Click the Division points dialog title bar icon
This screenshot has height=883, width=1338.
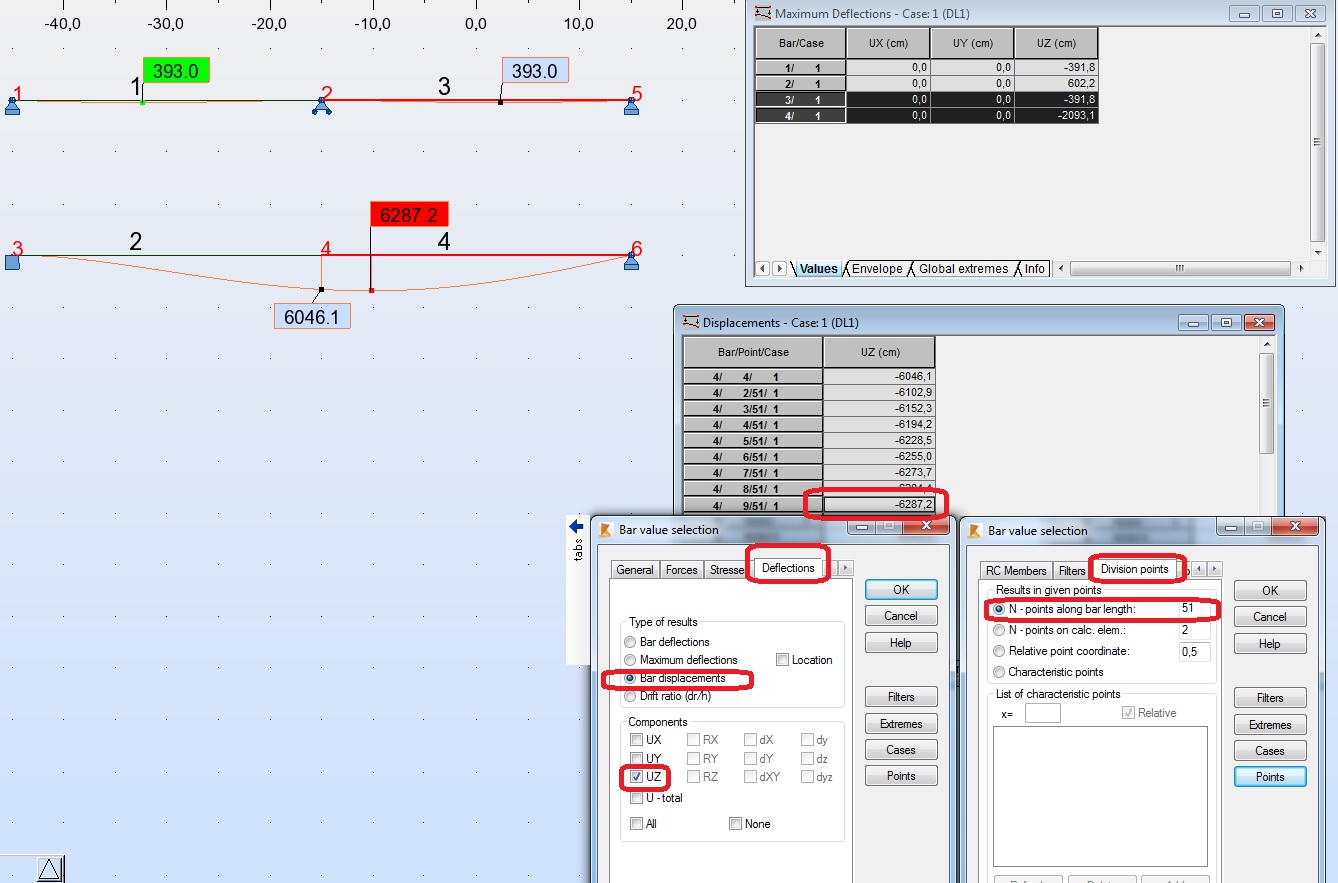tap(975, 531)
